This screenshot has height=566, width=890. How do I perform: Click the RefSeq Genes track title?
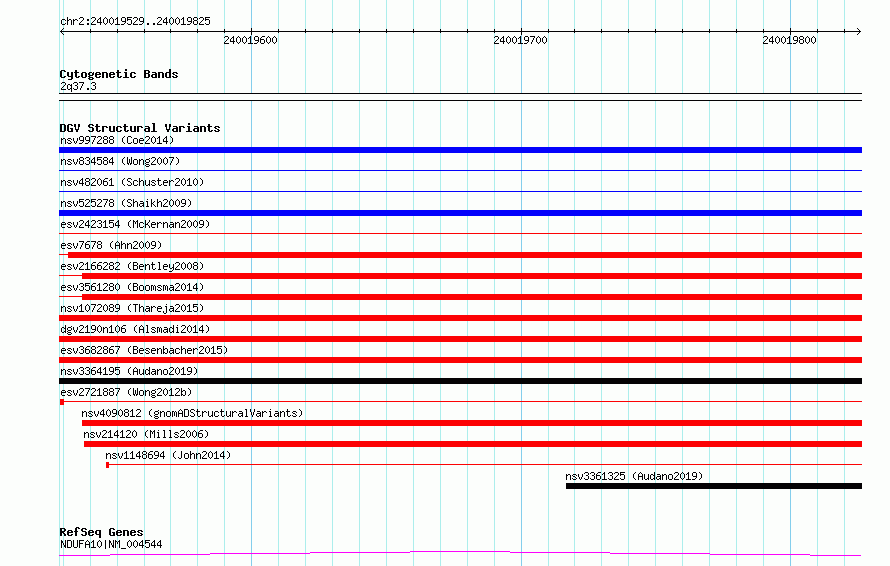(x=101, y=532)
